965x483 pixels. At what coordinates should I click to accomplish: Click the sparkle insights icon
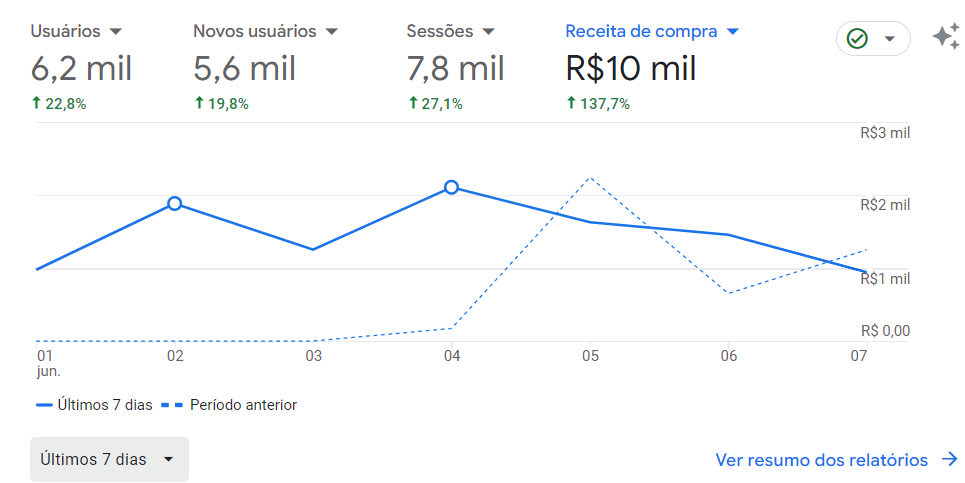point(945,37)
